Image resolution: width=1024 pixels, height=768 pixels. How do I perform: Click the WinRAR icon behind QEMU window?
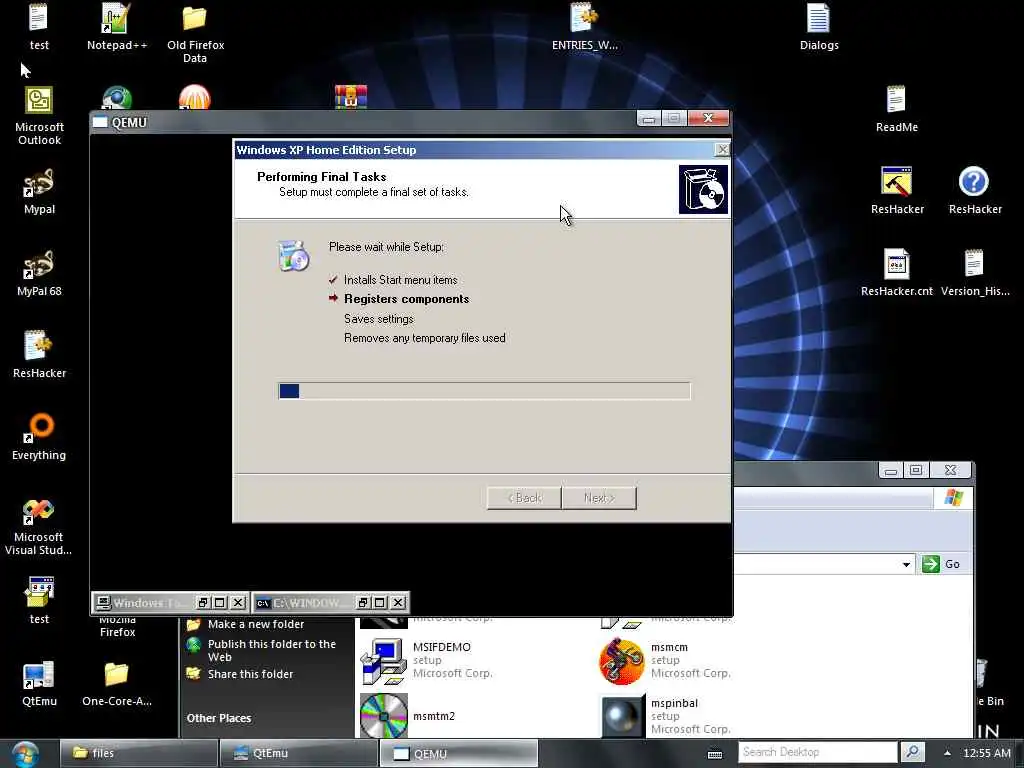351,97
